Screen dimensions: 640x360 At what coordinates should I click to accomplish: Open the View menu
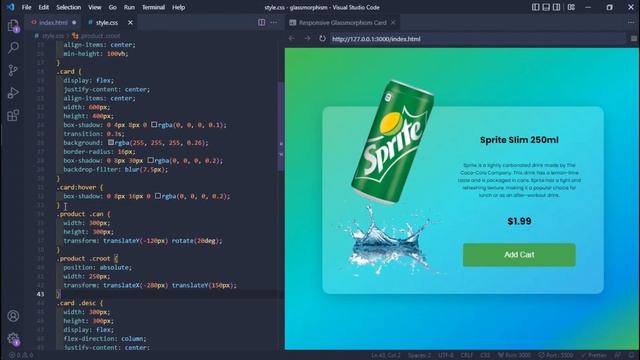tap(95, 7)
